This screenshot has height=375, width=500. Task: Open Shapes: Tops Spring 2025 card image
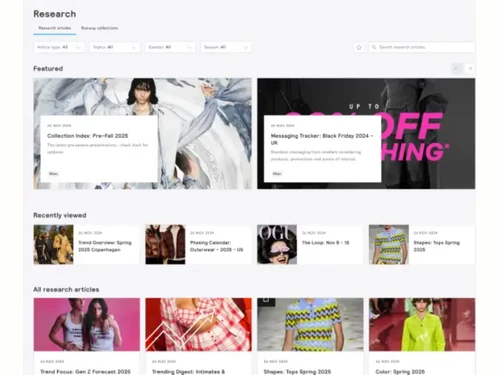(310, 324)
